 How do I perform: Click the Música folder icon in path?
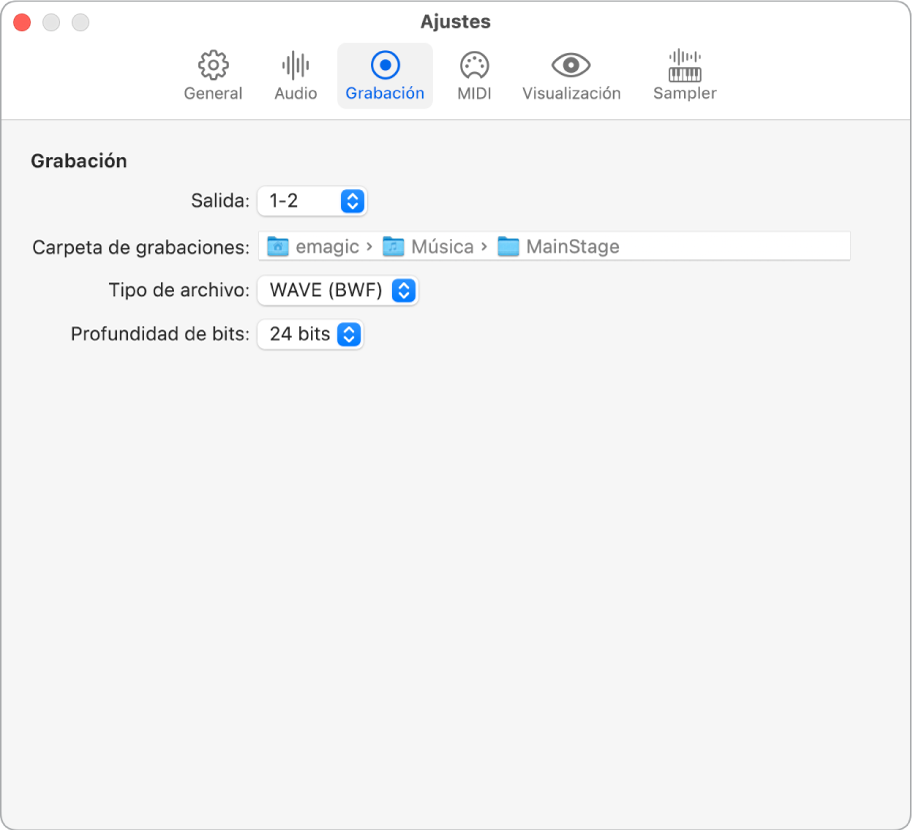pyautogui.click(x=394, y=247)
